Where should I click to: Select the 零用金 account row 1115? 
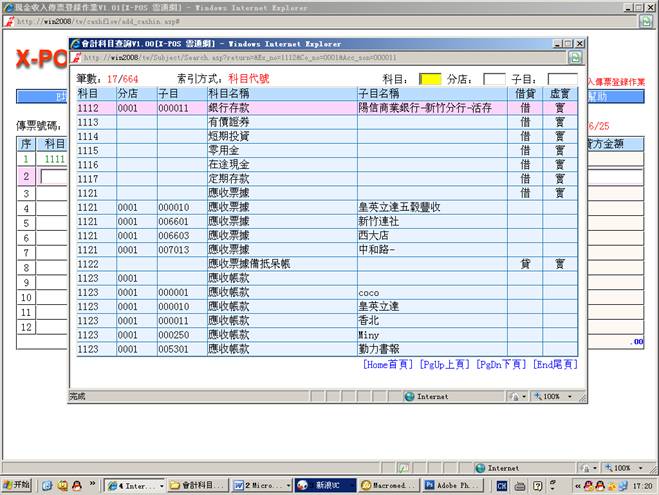300,149
